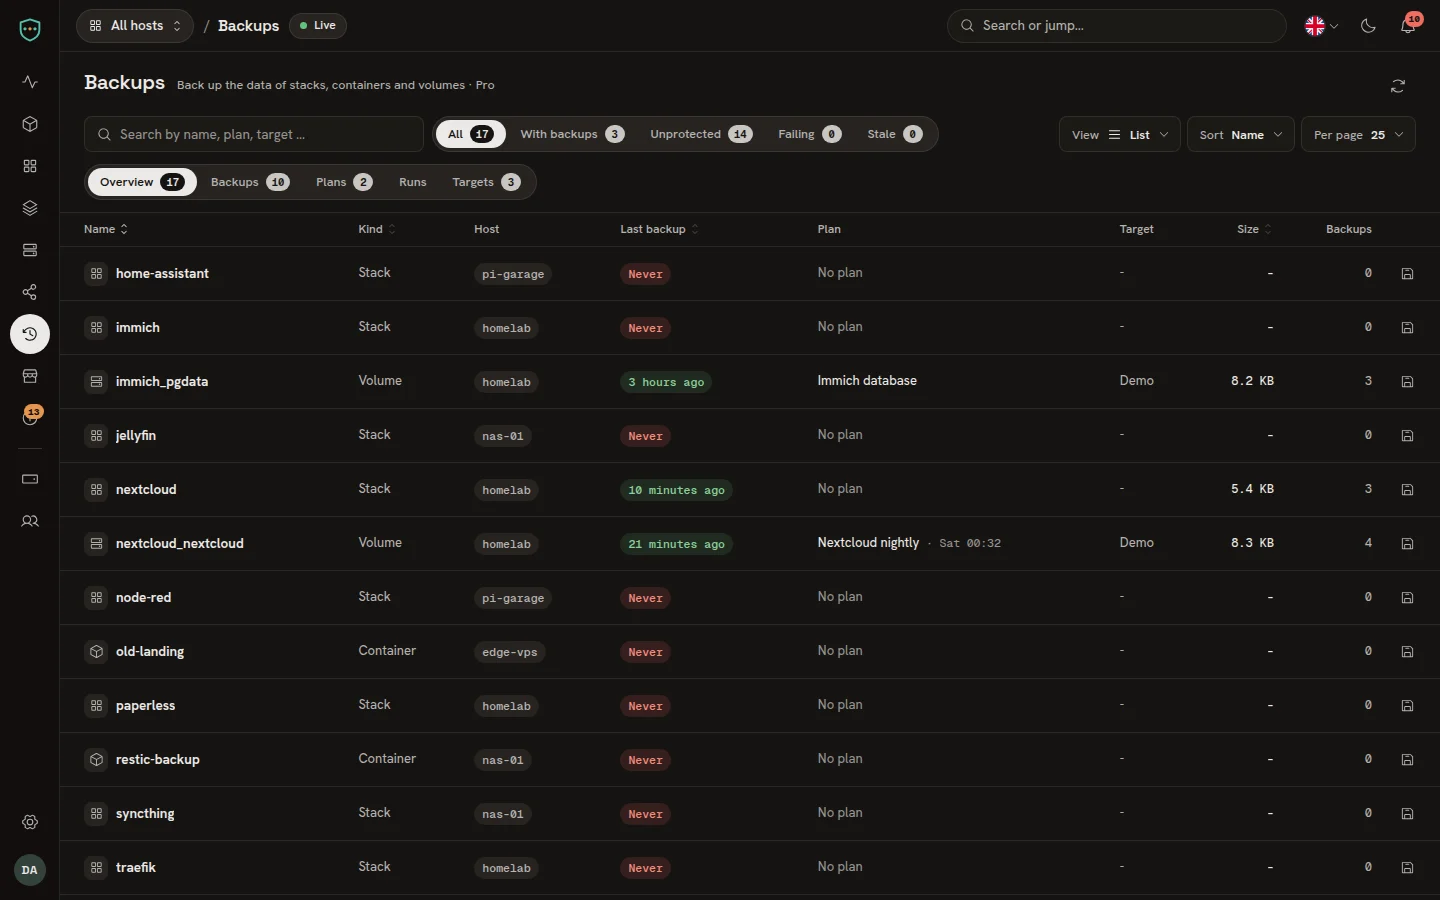Focus the Search or jump field
Screen dimensions: 1440x900
coord(1117,26)
